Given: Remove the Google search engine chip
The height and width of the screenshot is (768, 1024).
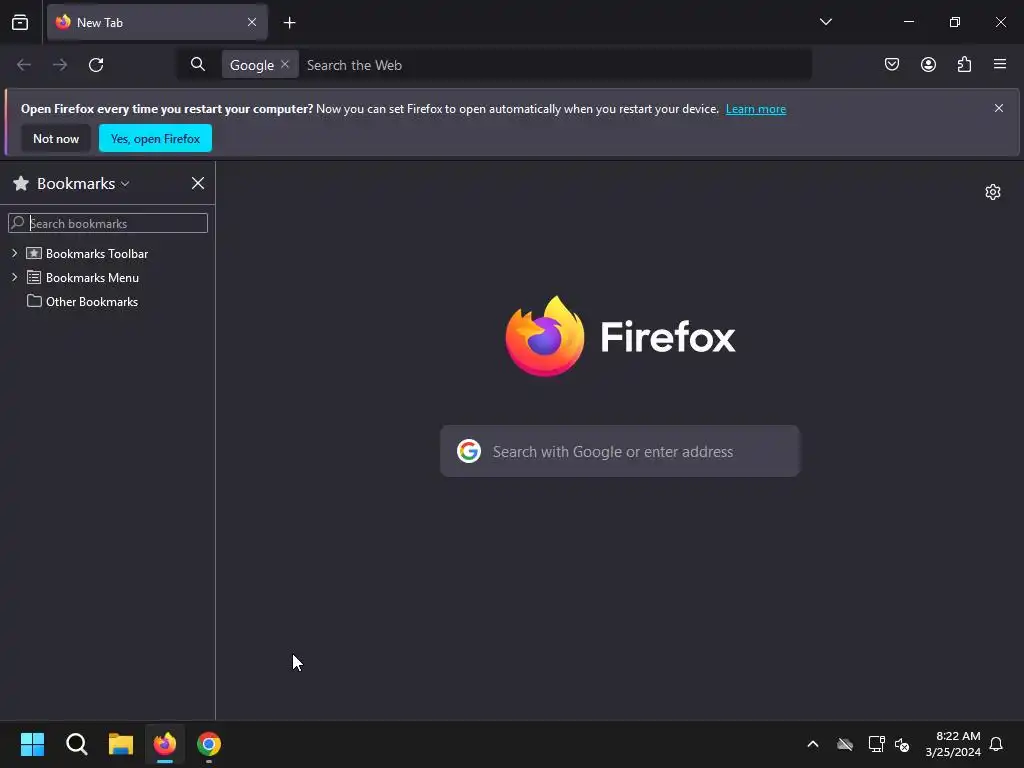Looking at the screenshot, I should coord(285,64).
